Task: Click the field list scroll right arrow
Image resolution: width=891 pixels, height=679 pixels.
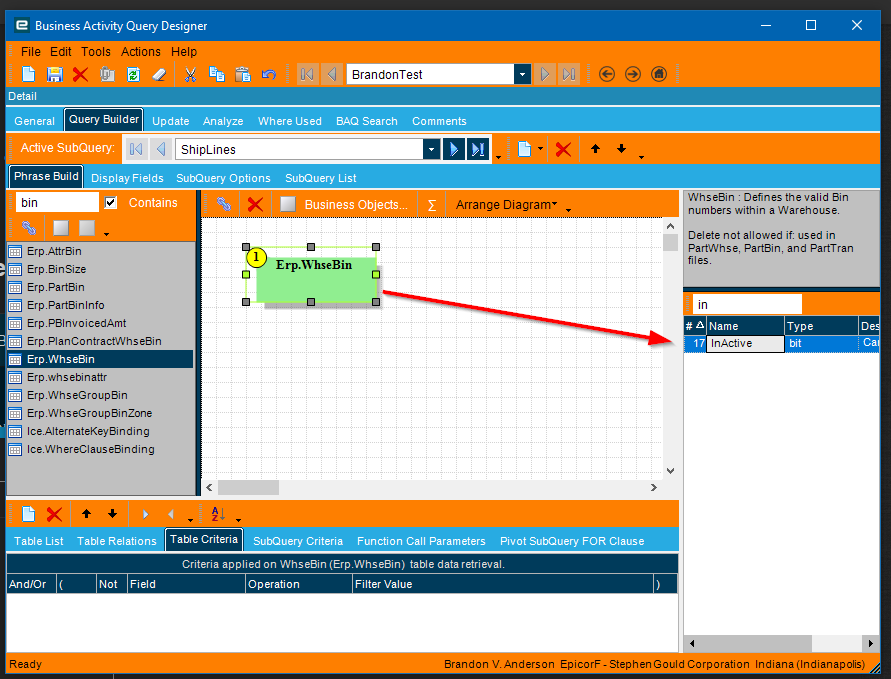Action: tap(871, 643)
